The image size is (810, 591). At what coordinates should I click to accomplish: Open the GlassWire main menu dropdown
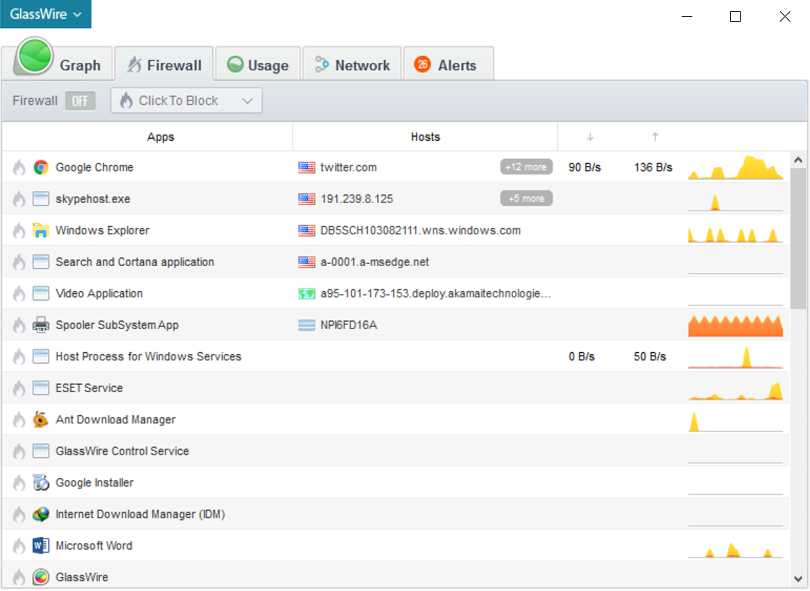45,14
